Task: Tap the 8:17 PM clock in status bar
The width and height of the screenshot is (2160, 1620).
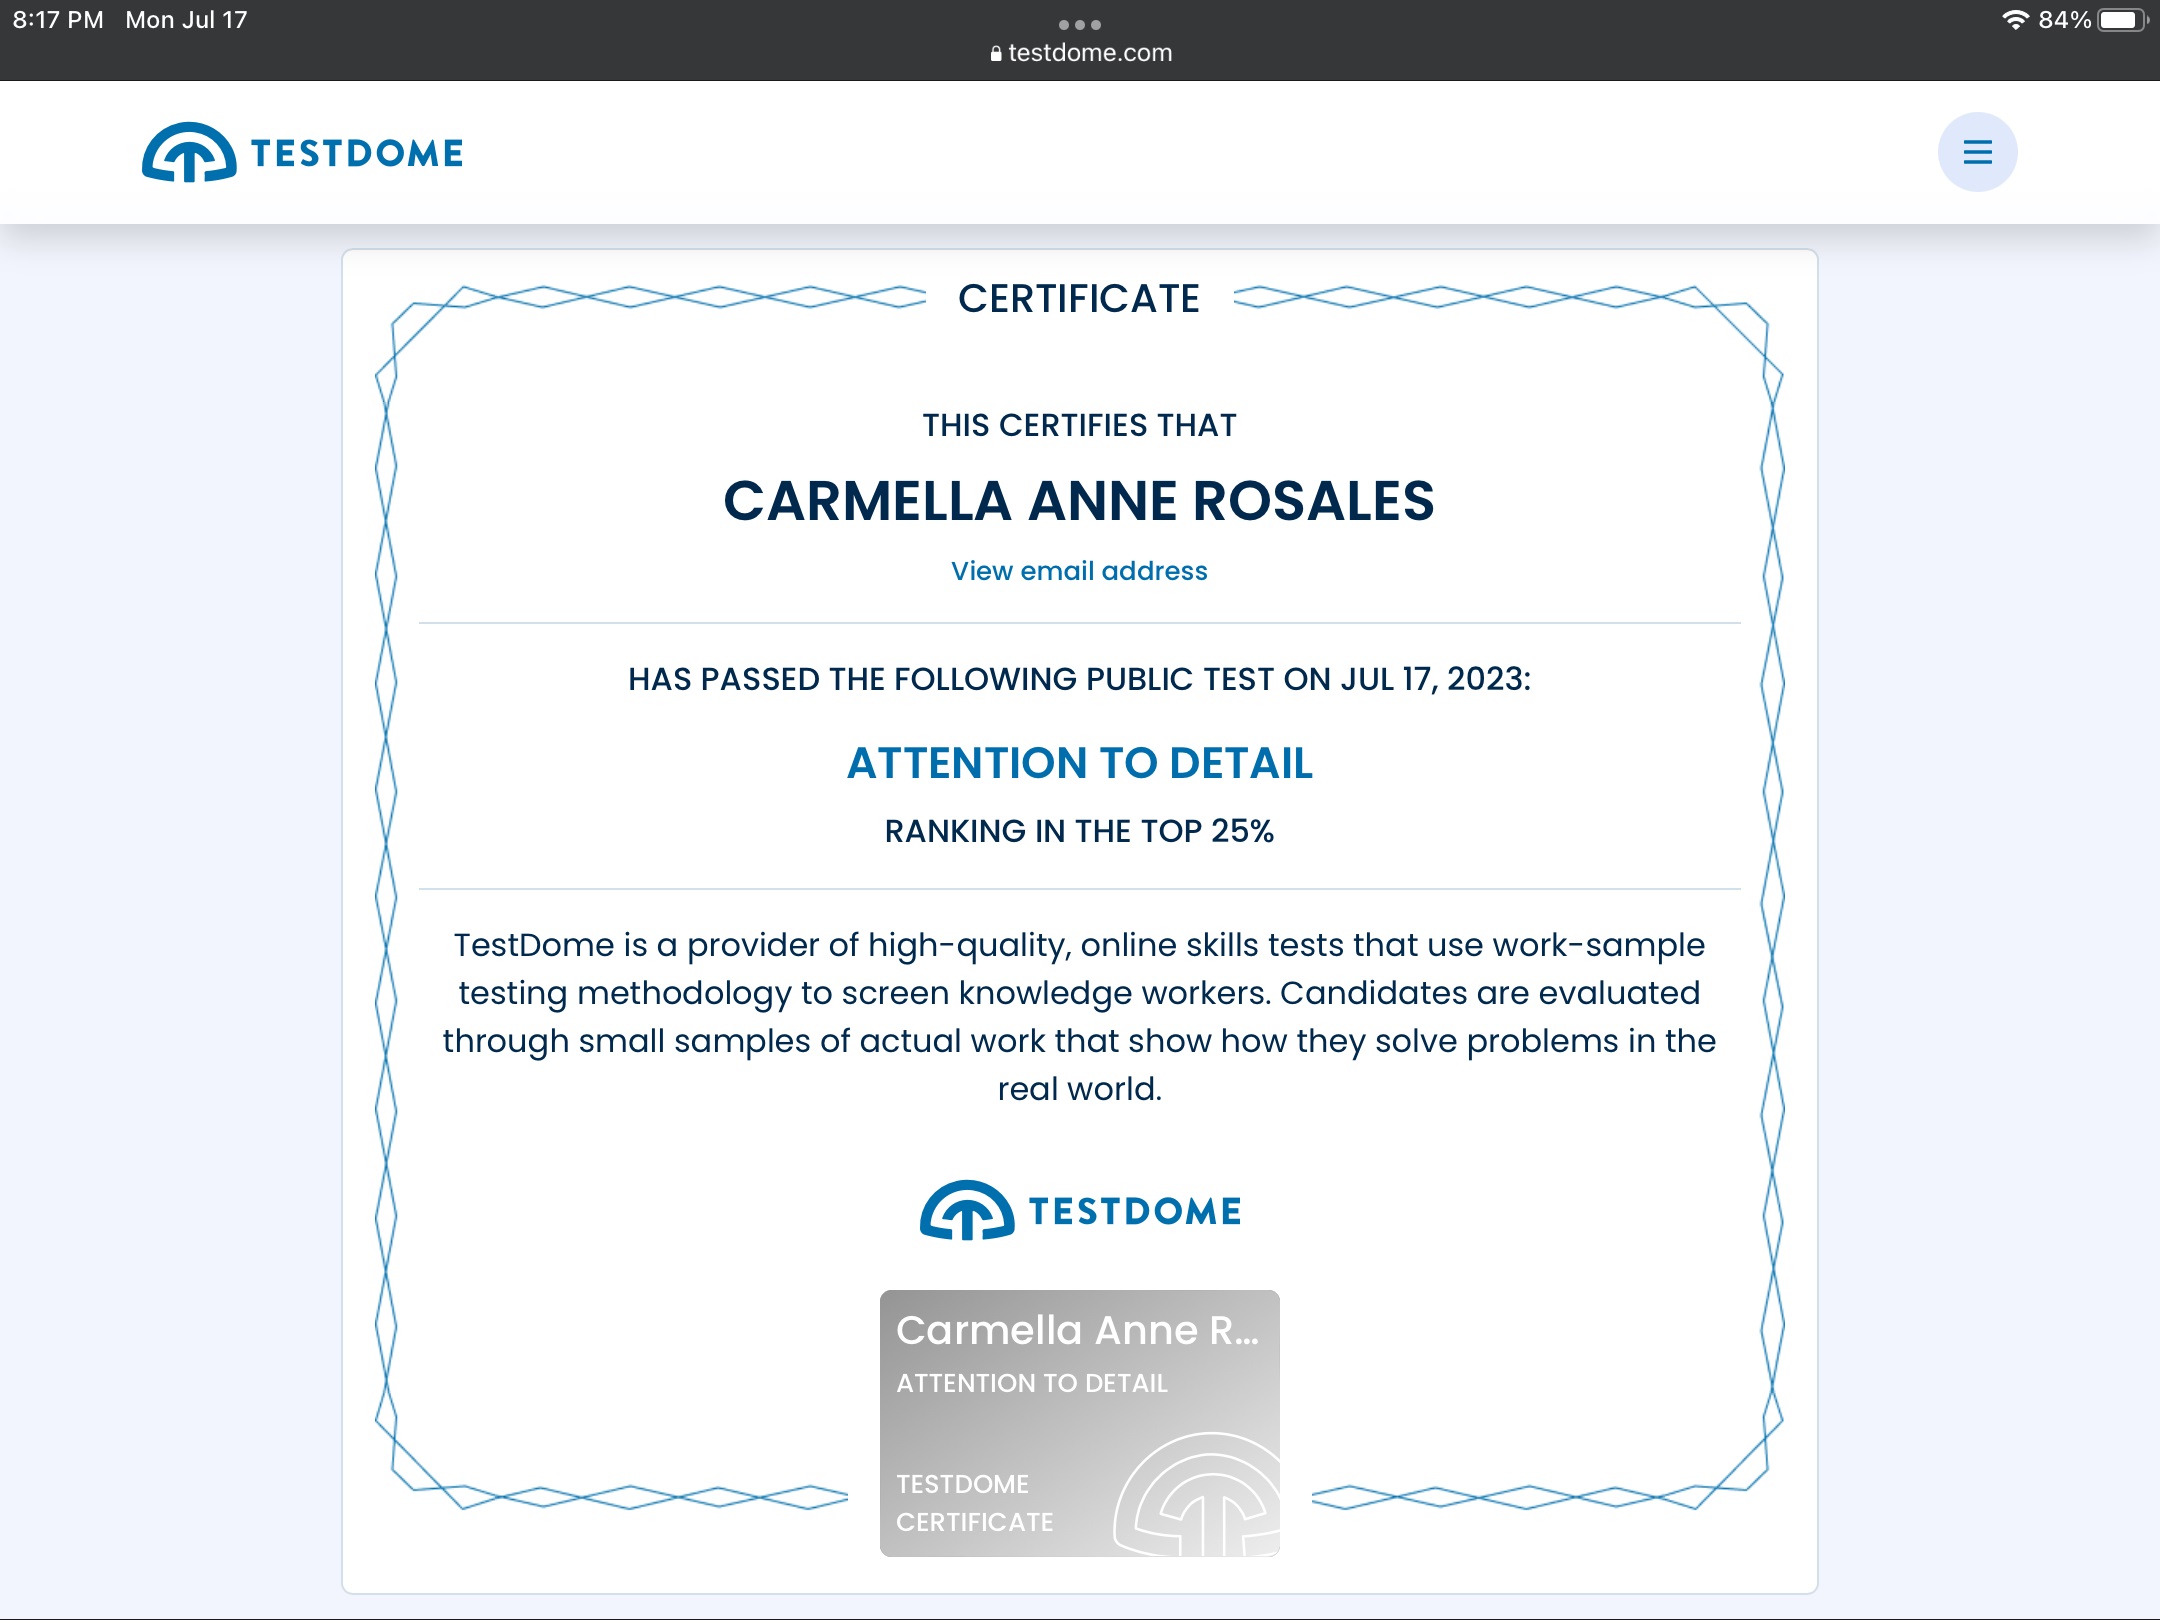Action: [x=58, y=20]
